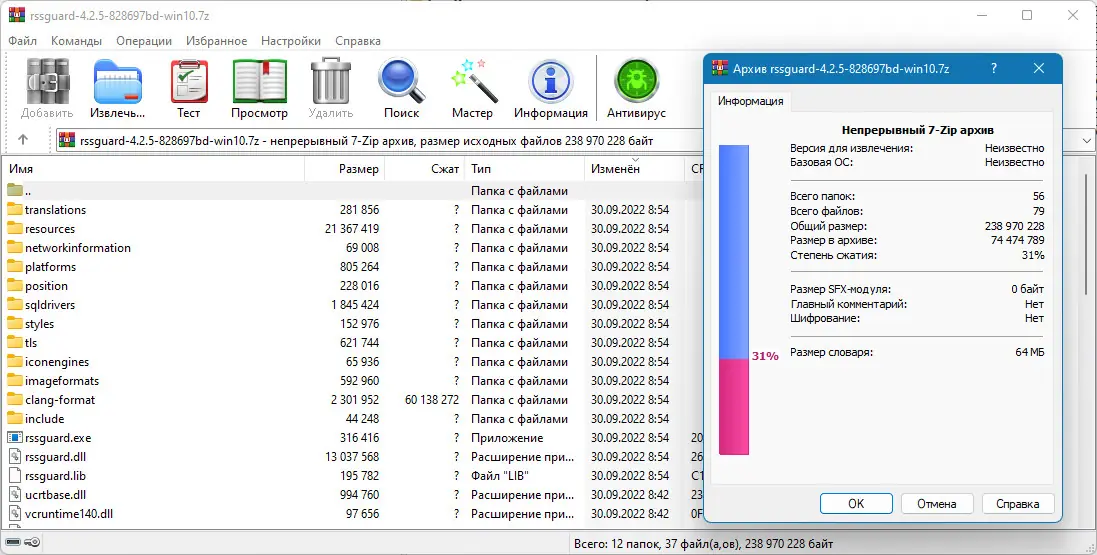Sort by the Изменён column header
Viewport: 1097px width, 555px height.
click(634, 169)
